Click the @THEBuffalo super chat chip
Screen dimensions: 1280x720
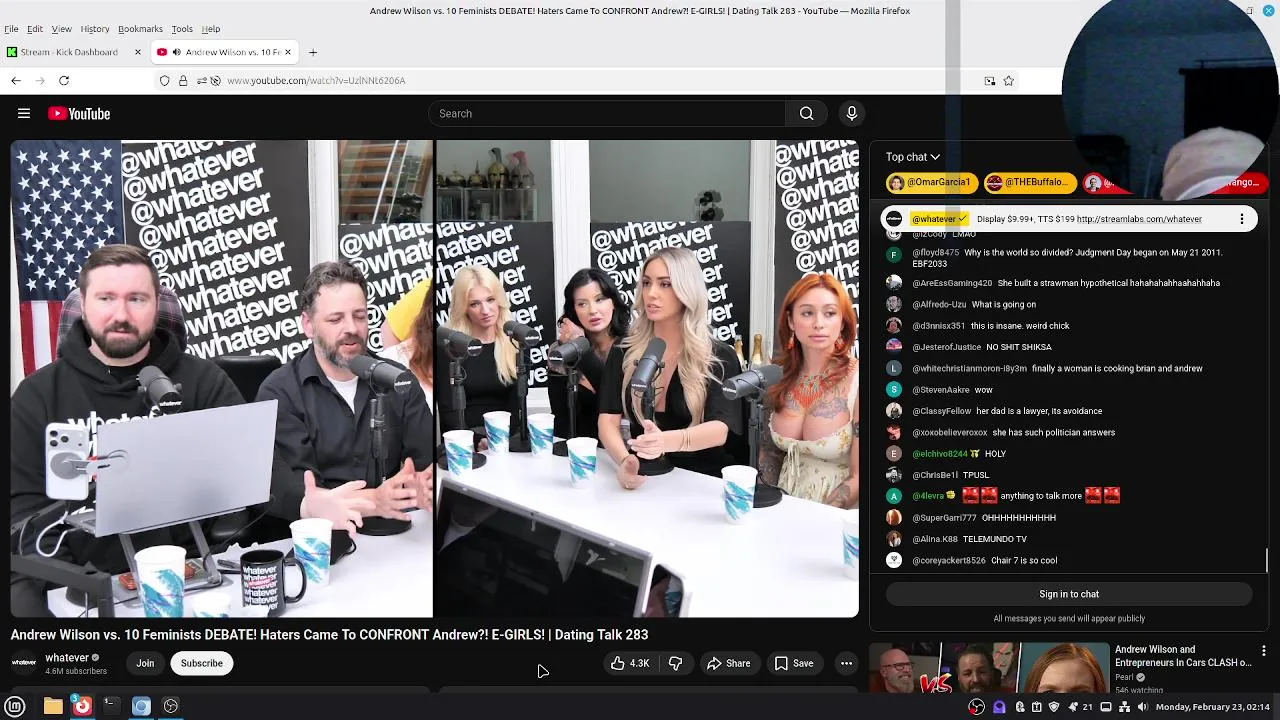pyautogui.click(x=1029, y=183)
